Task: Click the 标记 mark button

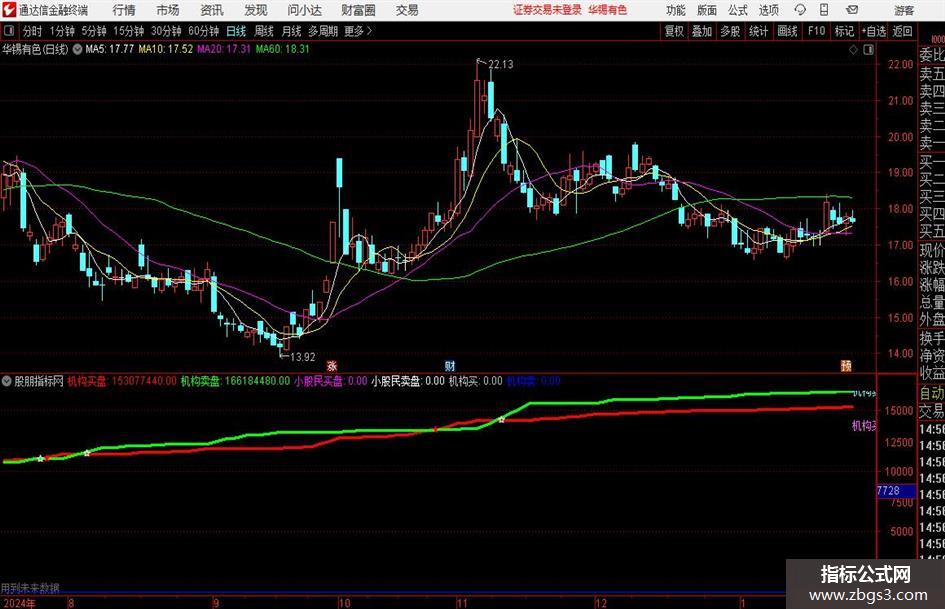Action: coord(844,31)
